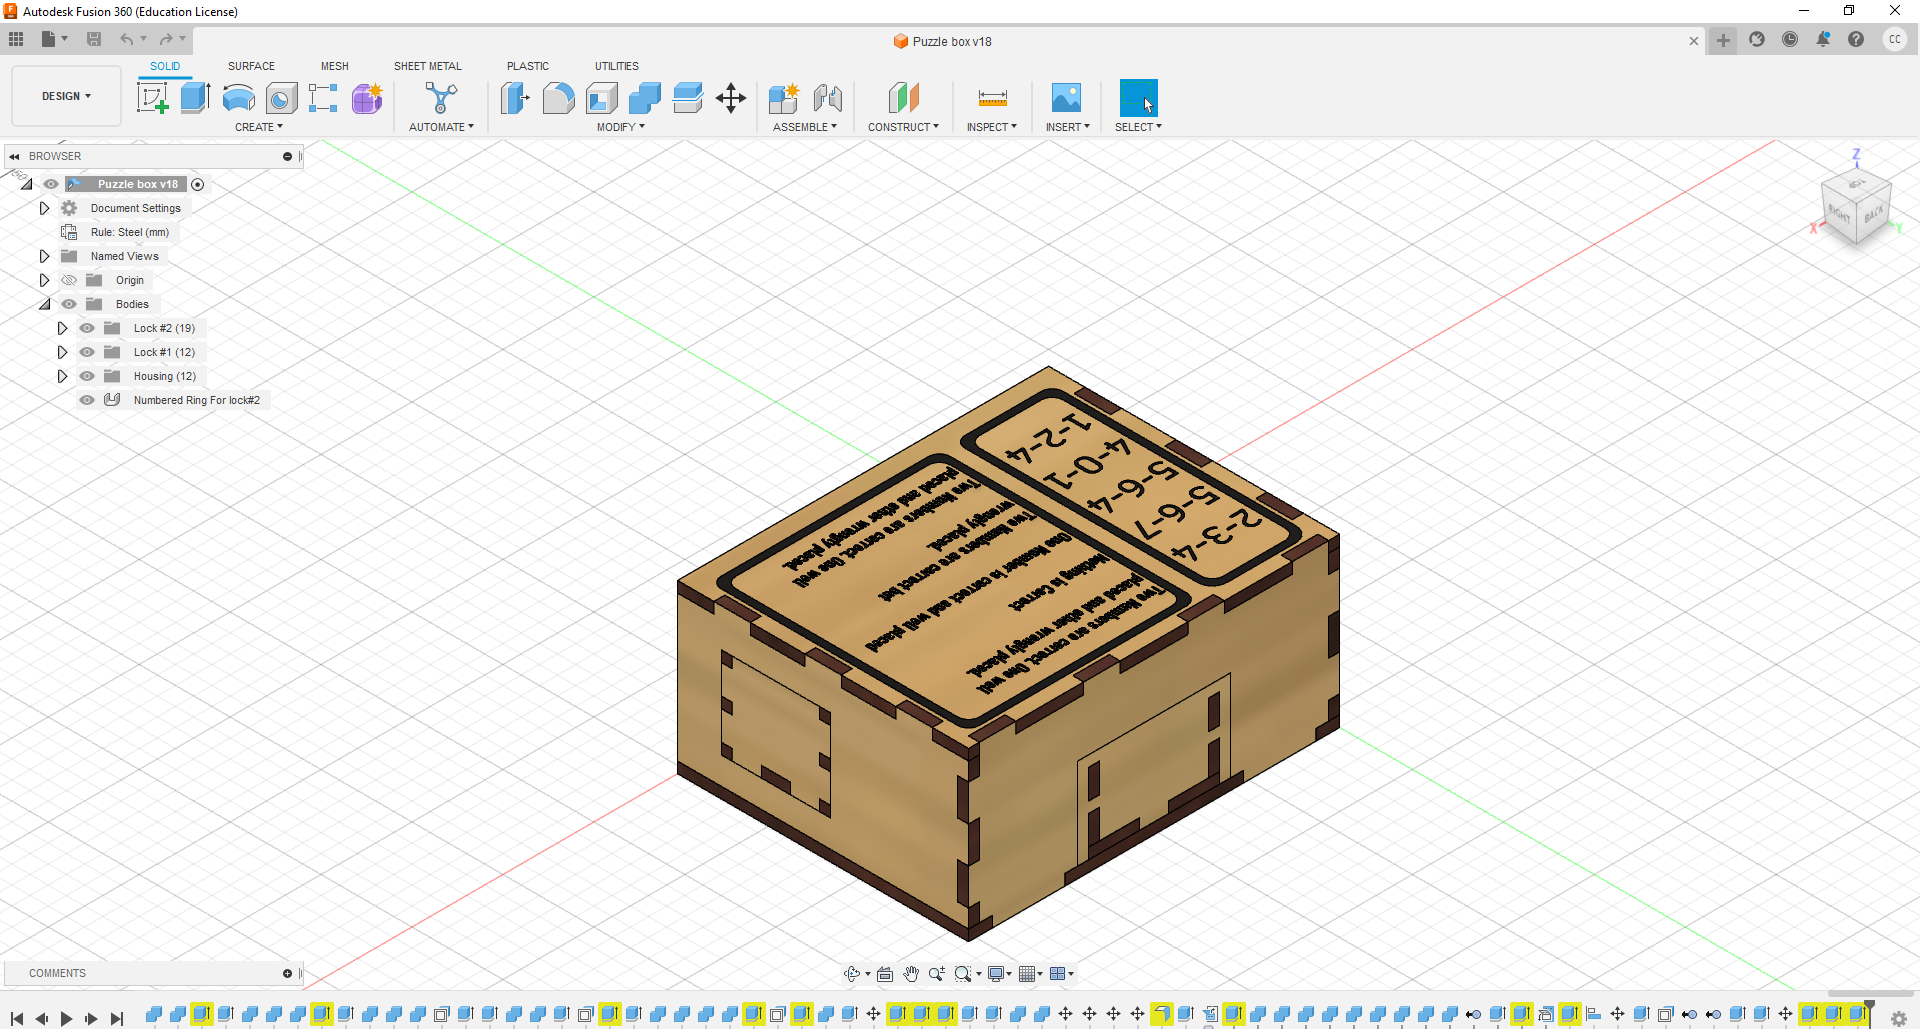
Task: Activate the Create Form tool
Action: tap(367, 98)
